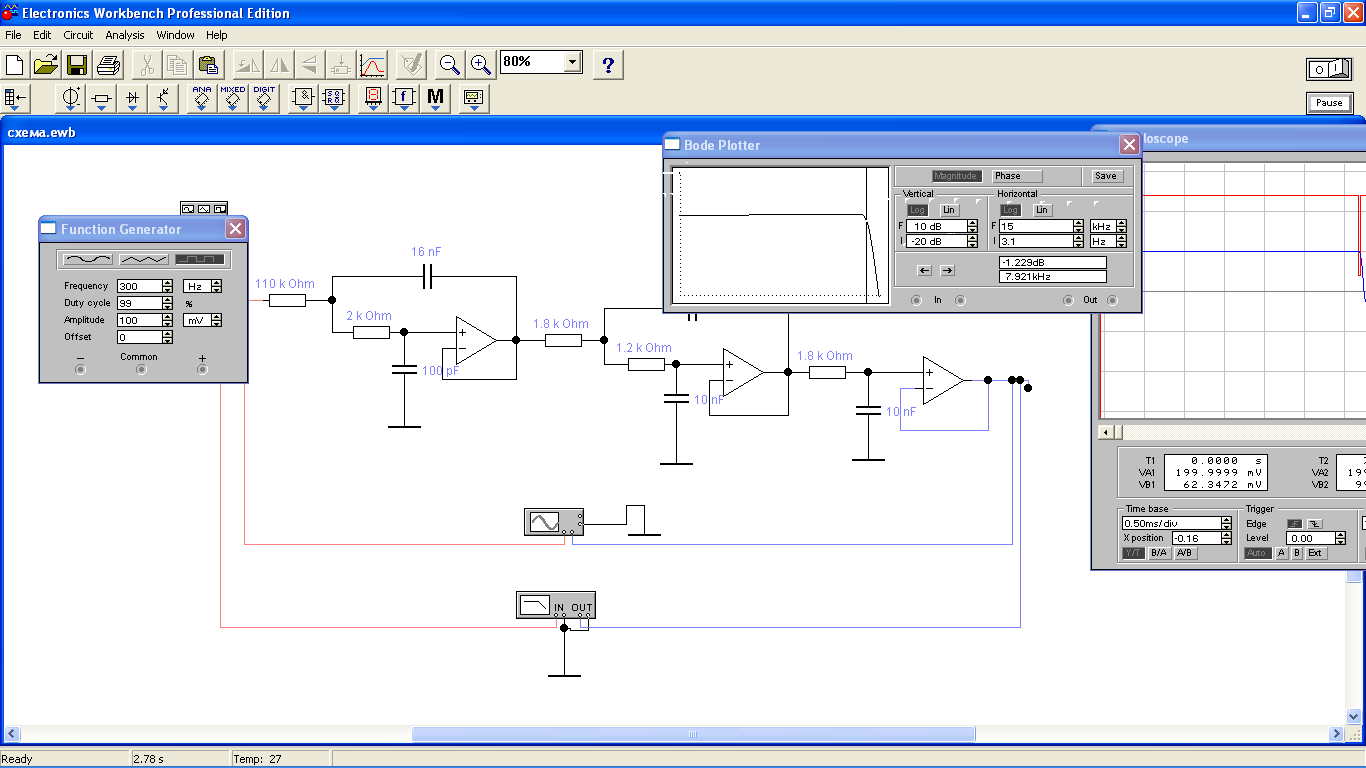Adjust oscilloscope time base stepper

pyautogui.click(x=1227, y=523)
